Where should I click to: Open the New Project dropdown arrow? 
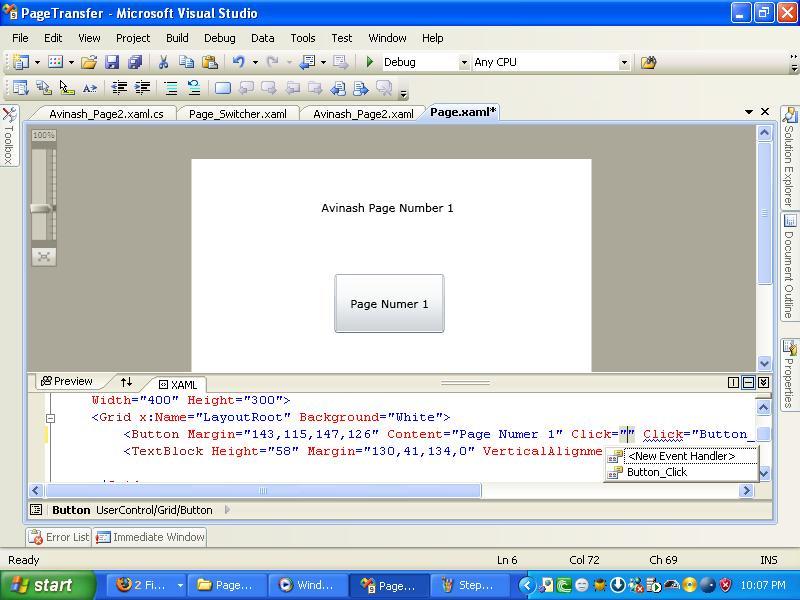(x=37, y=62)
